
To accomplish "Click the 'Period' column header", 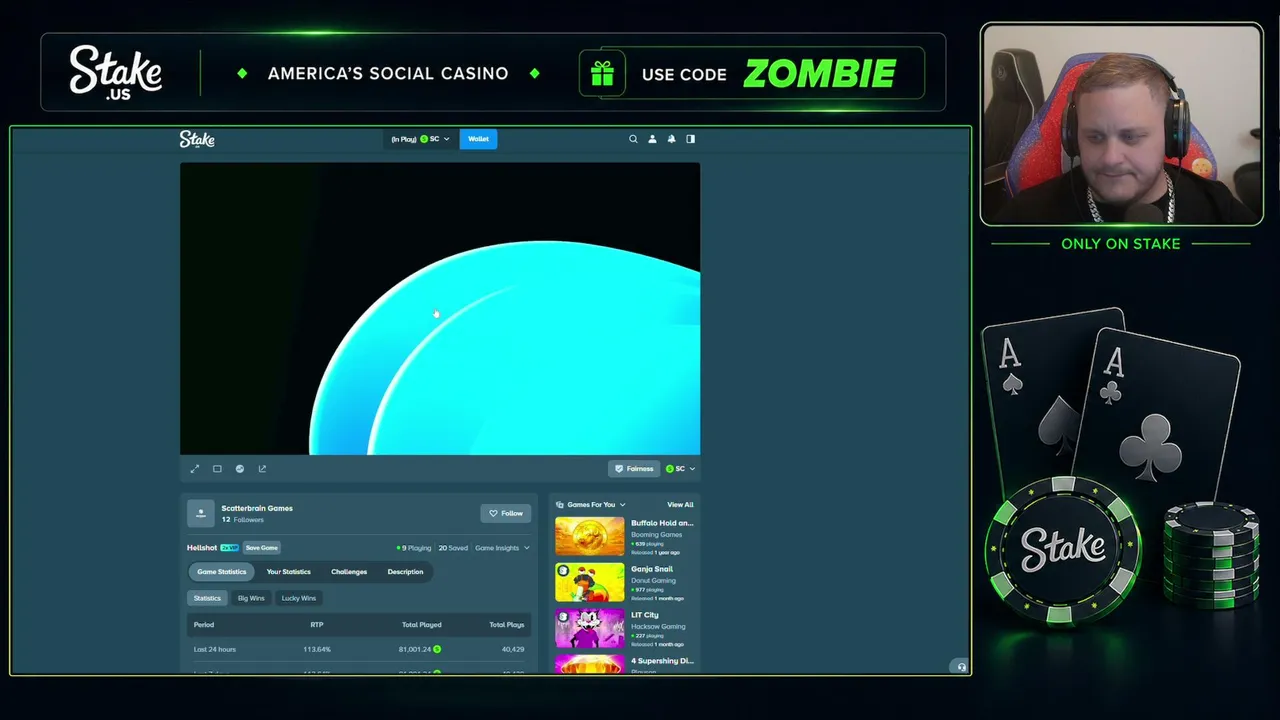I will 204,625.
